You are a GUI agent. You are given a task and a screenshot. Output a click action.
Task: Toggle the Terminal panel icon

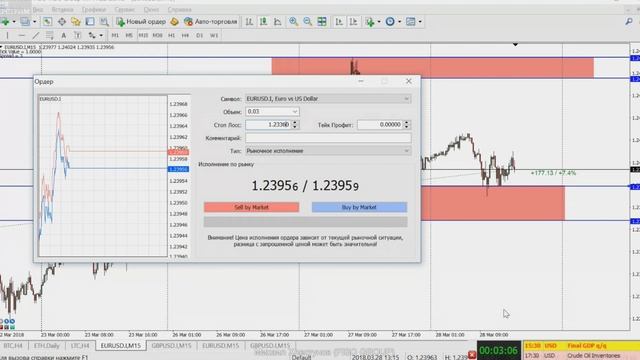click(x=90, y=22)
